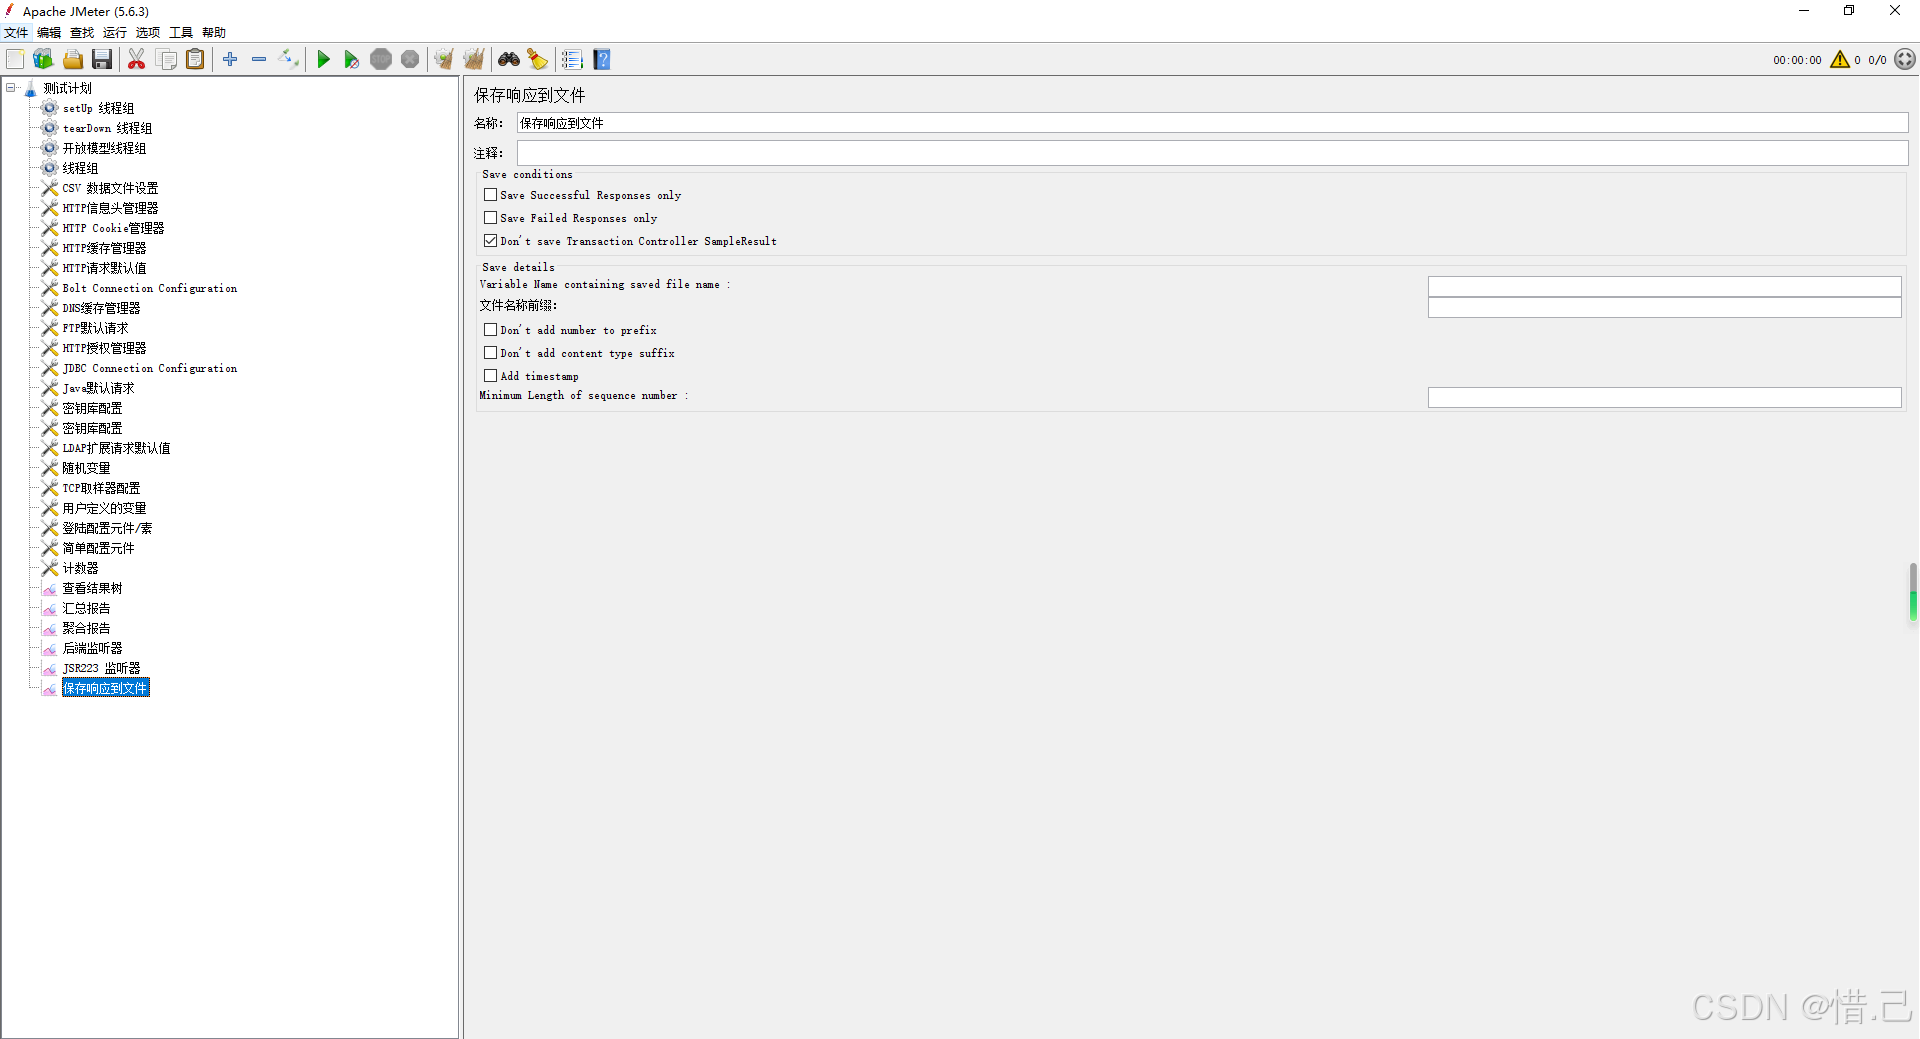The height and width of the screenshot is (1039, 1920).
Task: Open a test plan file with folder icon
Action: coord(73,60)
